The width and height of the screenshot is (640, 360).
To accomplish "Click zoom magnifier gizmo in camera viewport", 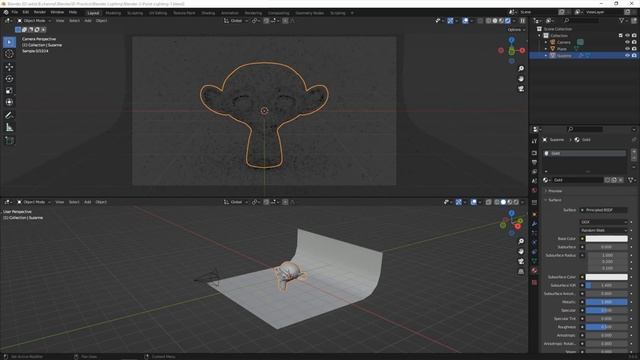I will pyautogui.click(x=521, y=69).
